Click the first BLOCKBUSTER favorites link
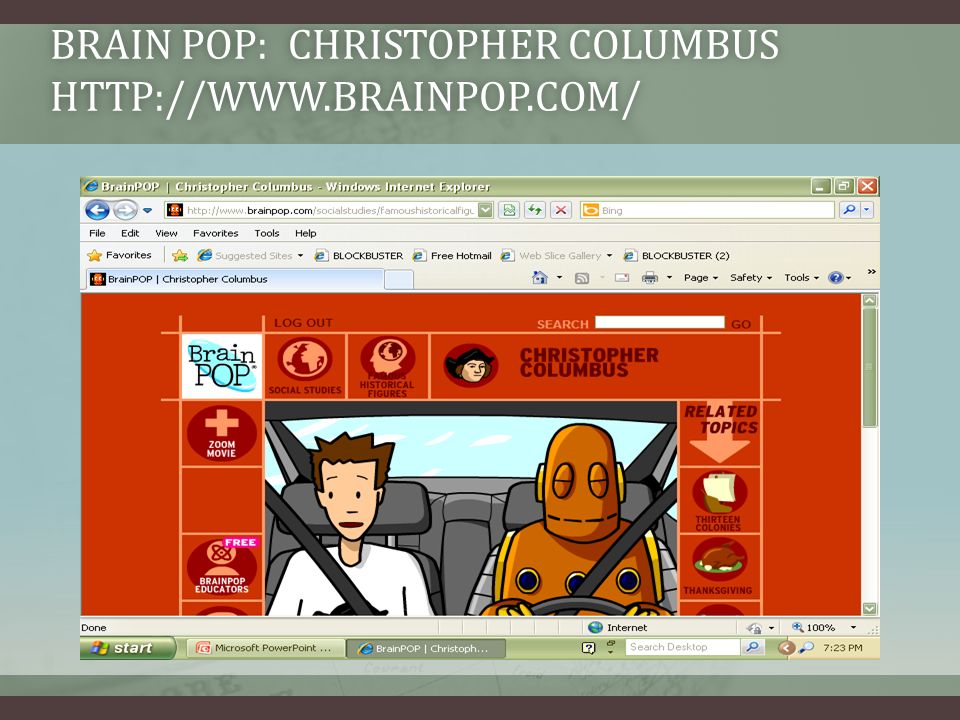Viewport: 960px width, 720px height. click(359, 256)
